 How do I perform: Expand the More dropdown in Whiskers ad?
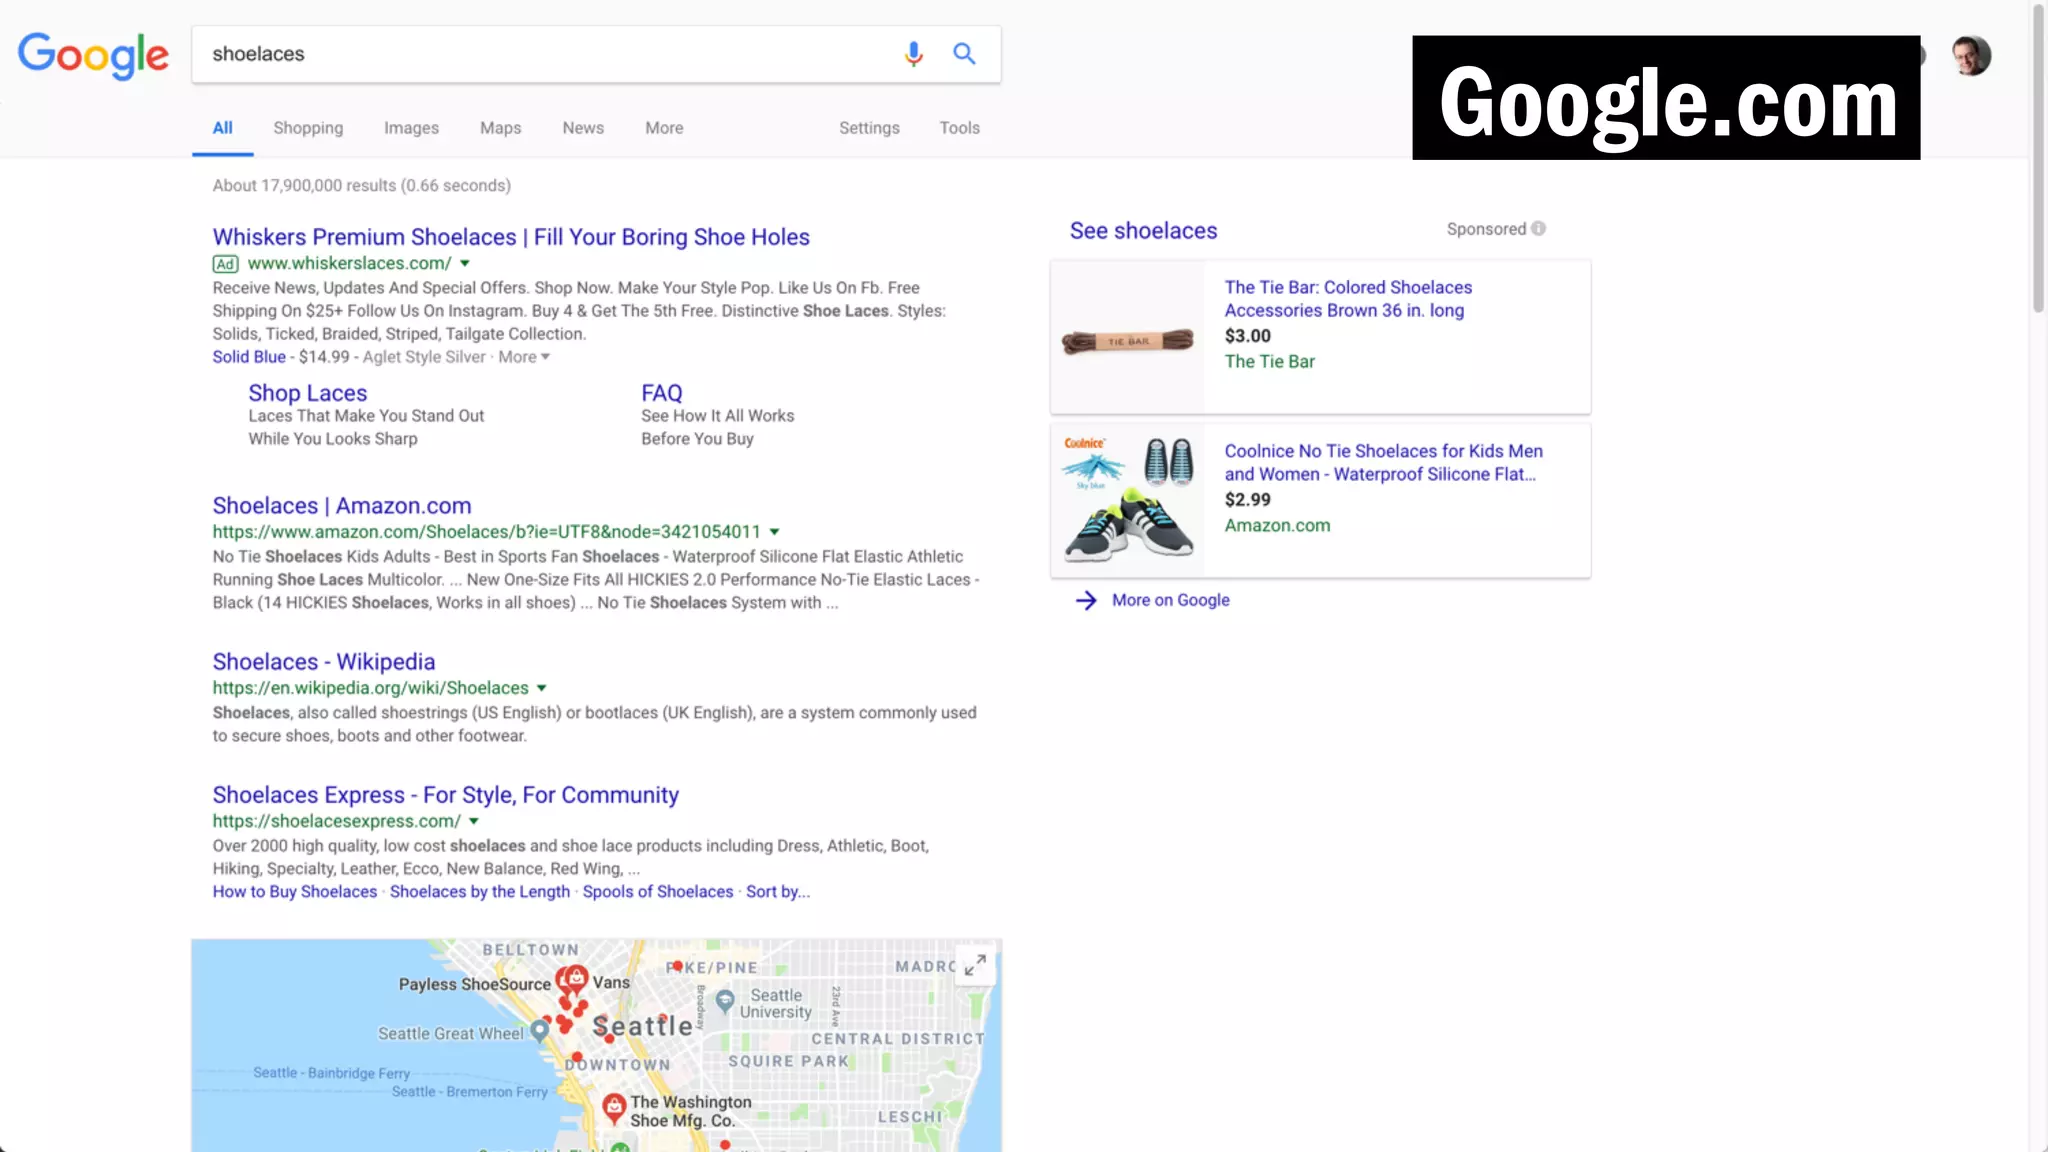(524, 357)
